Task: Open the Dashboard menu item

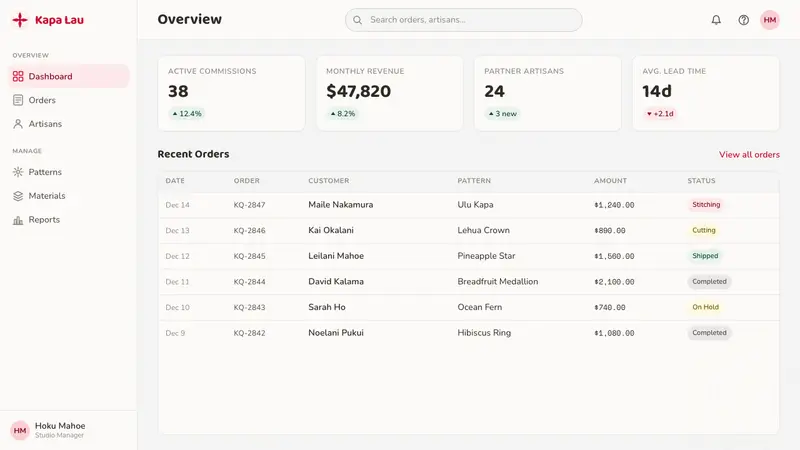Action: point(69,76)
